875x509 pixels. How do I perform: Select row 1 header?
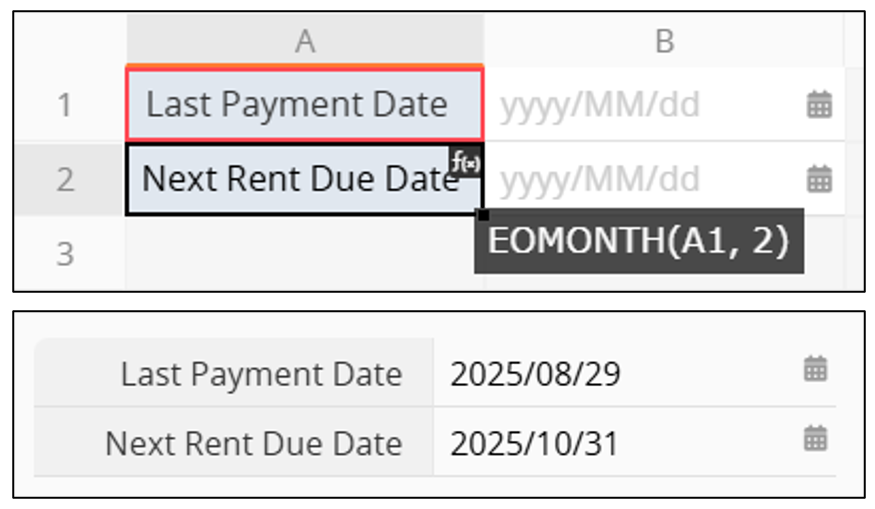(x=66, y=104)
